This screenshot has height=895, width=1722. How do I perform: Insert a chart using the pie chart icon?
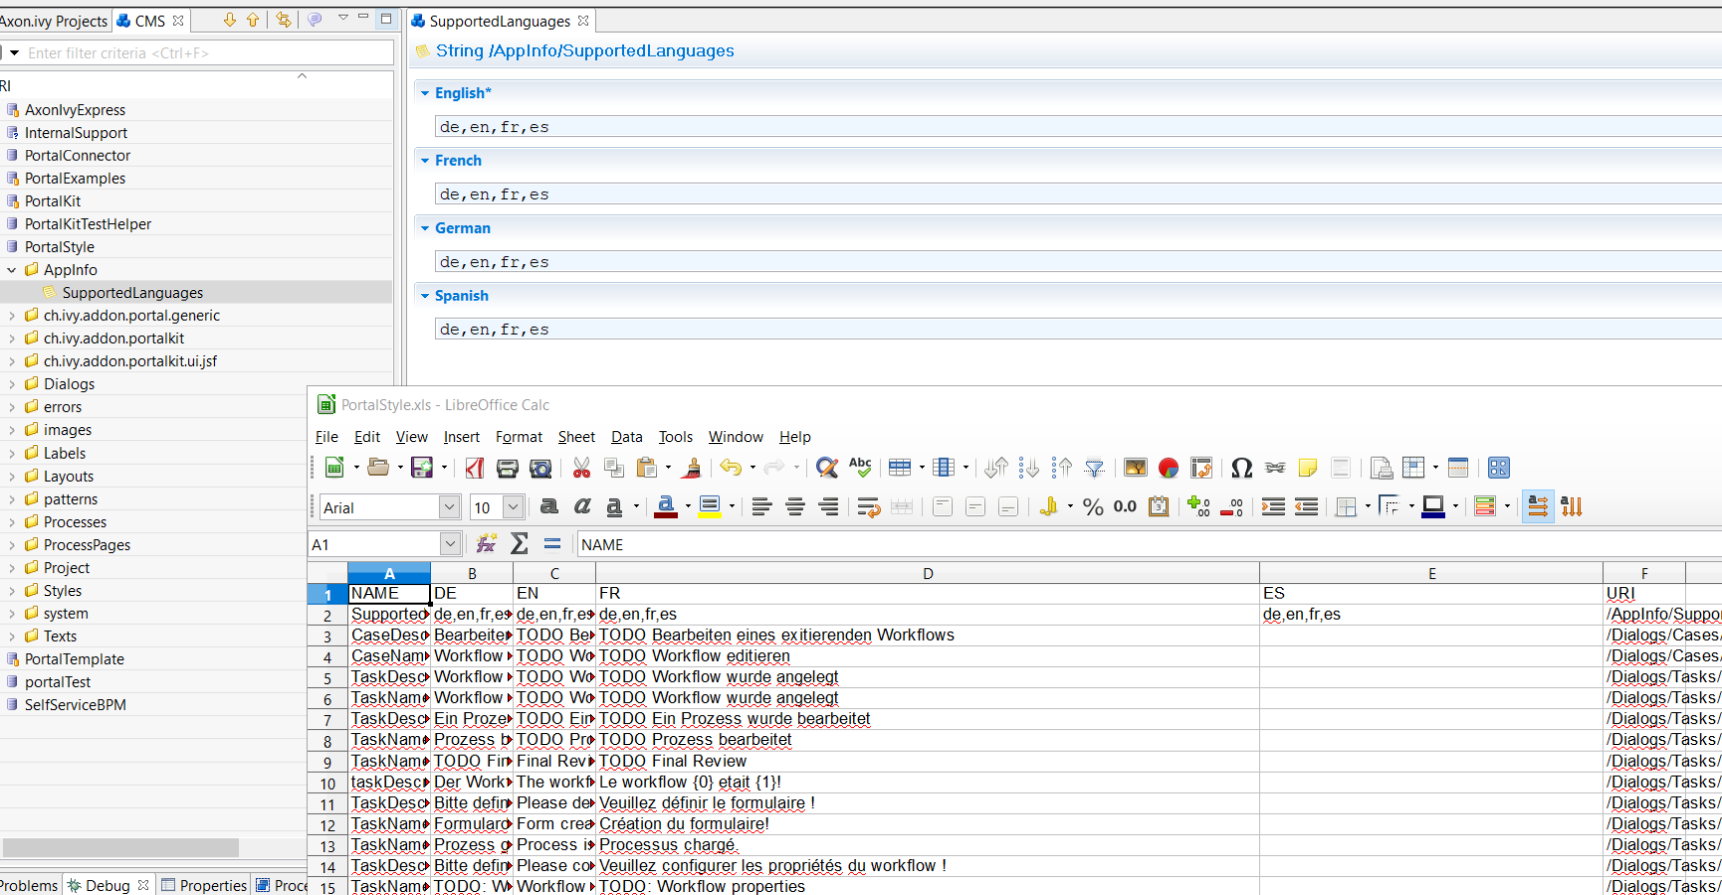coord(1168,468)
